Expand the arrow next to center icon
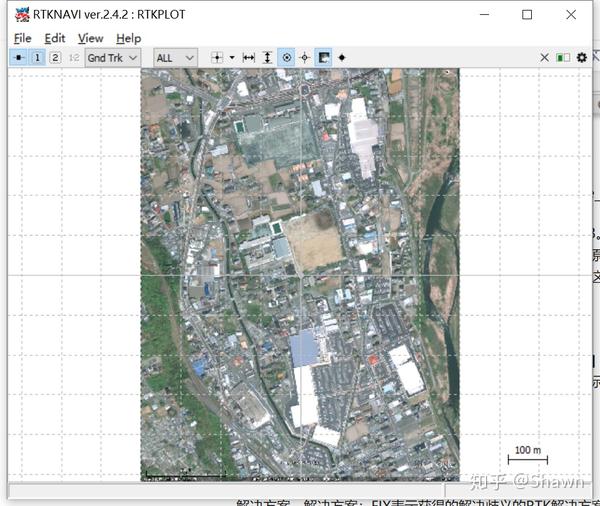600x506 pixels. click(232, 58)
